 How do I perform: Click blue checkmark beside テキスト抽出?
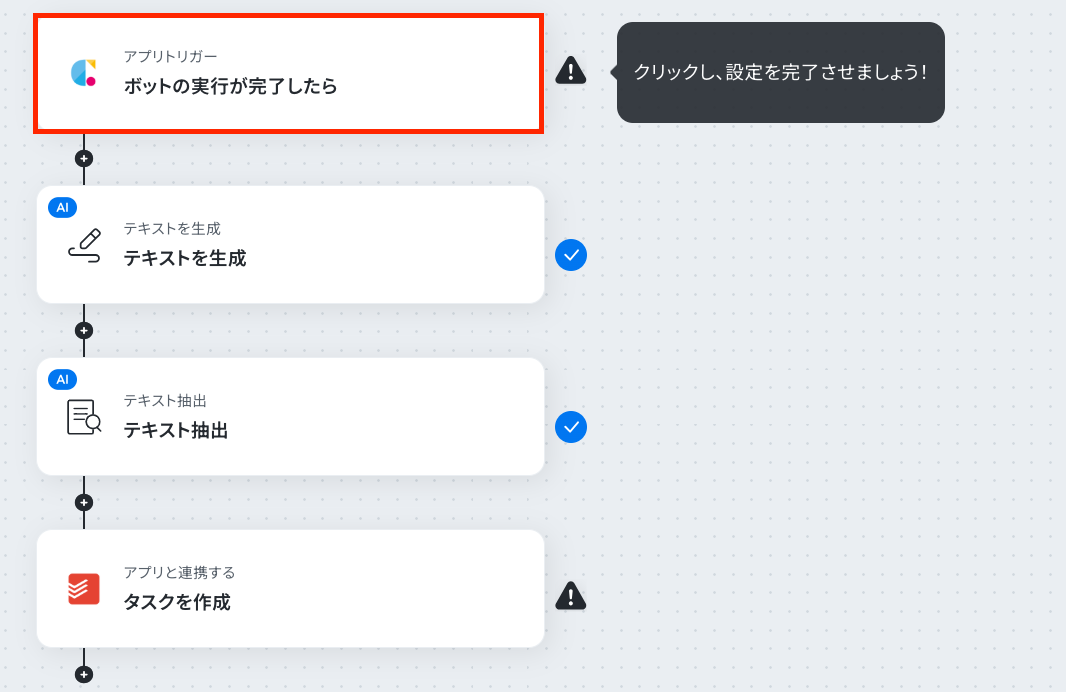tap(571, 427)
